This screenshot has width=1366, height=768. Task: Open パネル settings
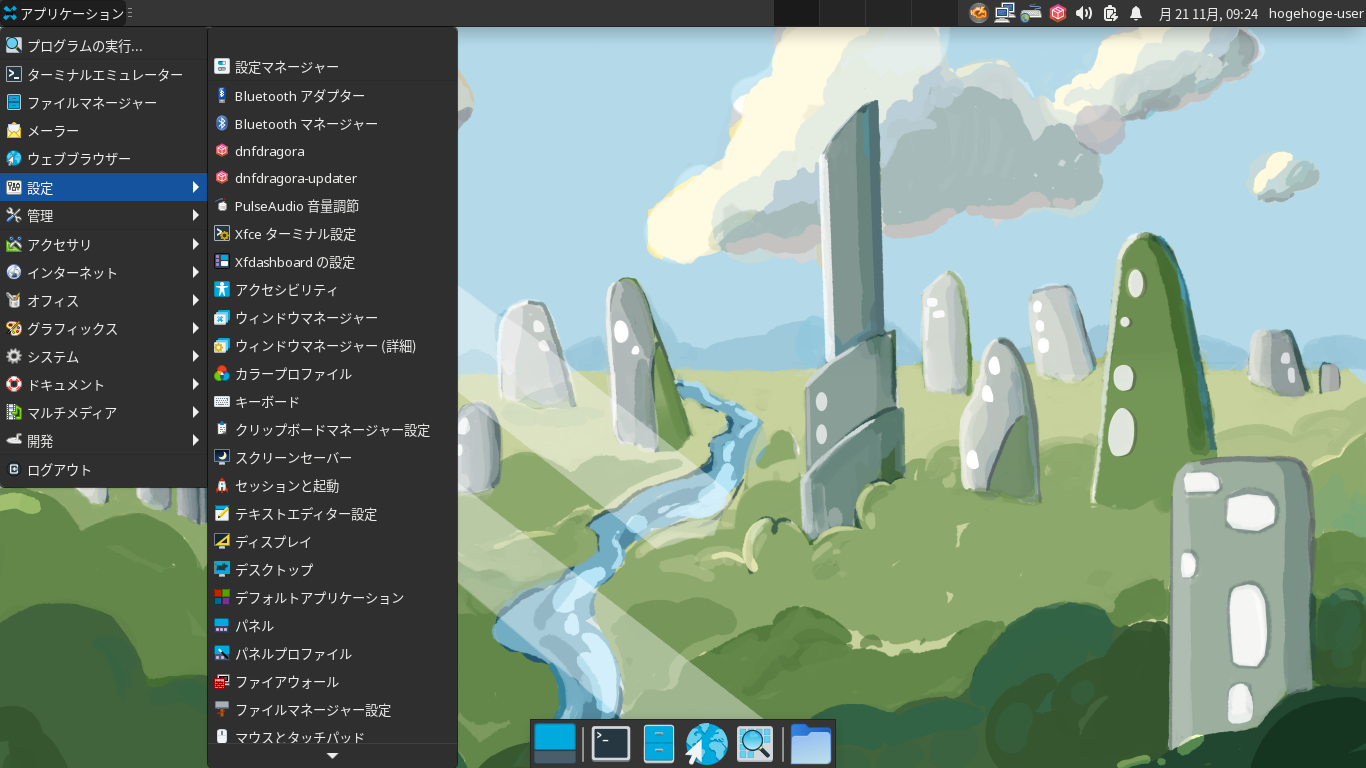pyautogui.click(x=332, y=626)
